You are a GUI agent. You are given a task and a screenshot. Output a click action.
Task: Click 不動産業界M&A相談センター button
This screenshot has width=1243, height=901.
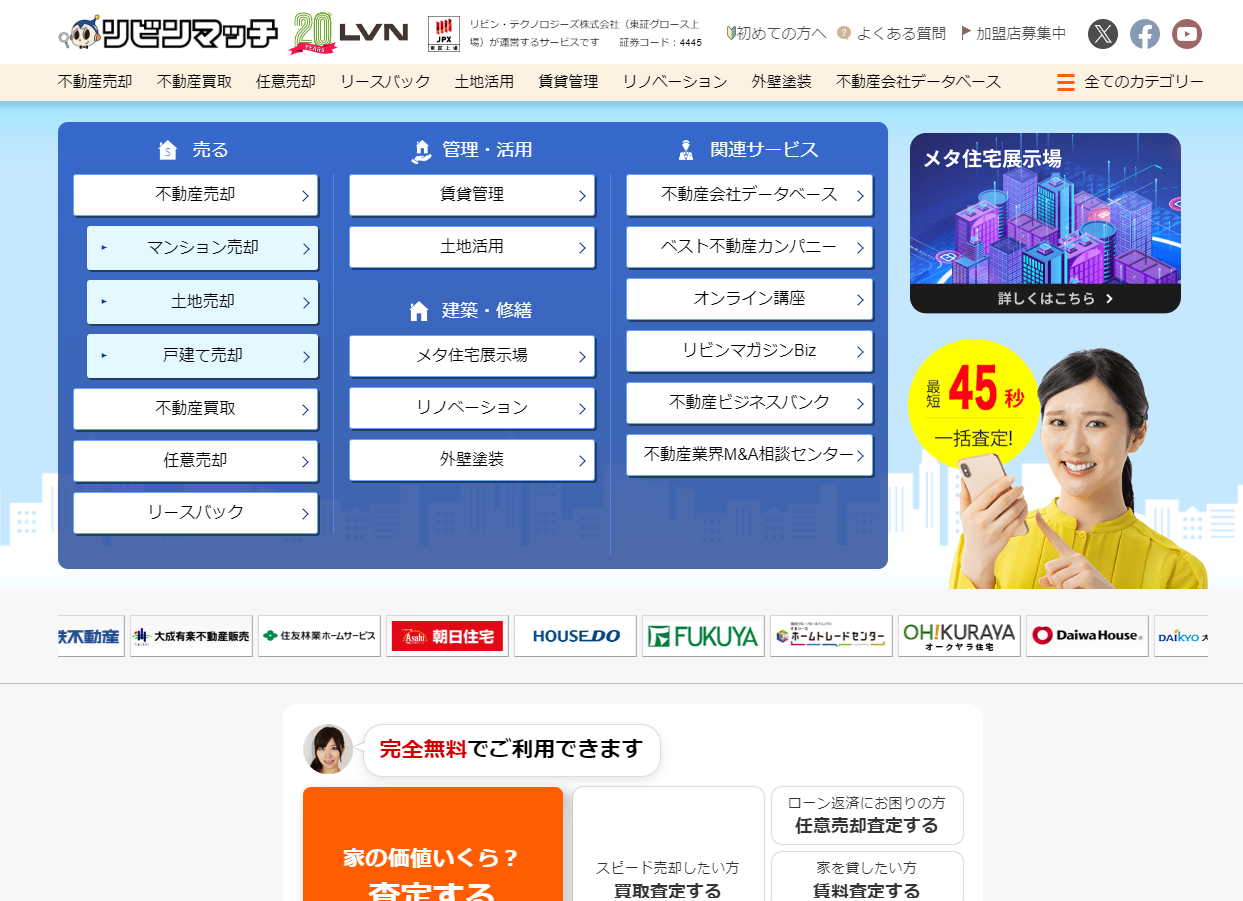click(749, 455)
